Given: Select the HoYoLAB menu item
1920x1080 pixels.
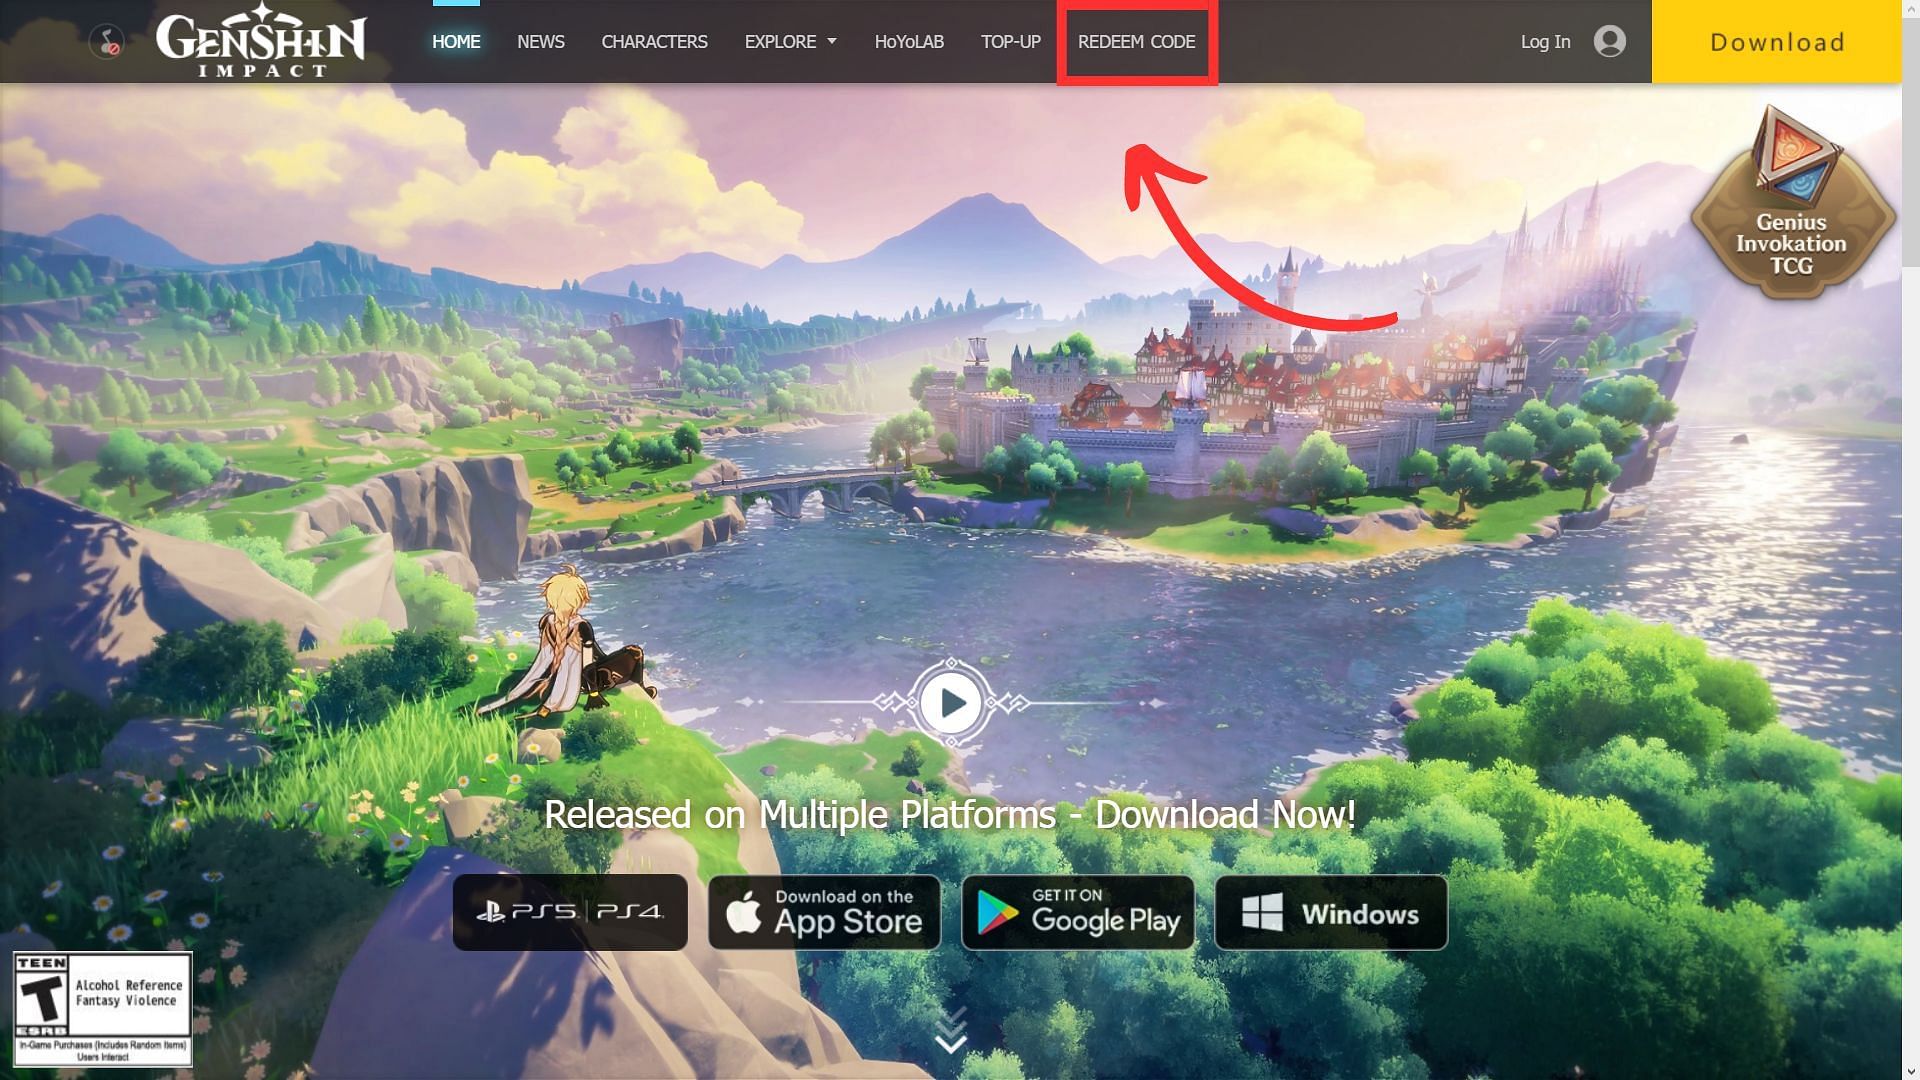Looking at the screenshot, I should 909,41.
